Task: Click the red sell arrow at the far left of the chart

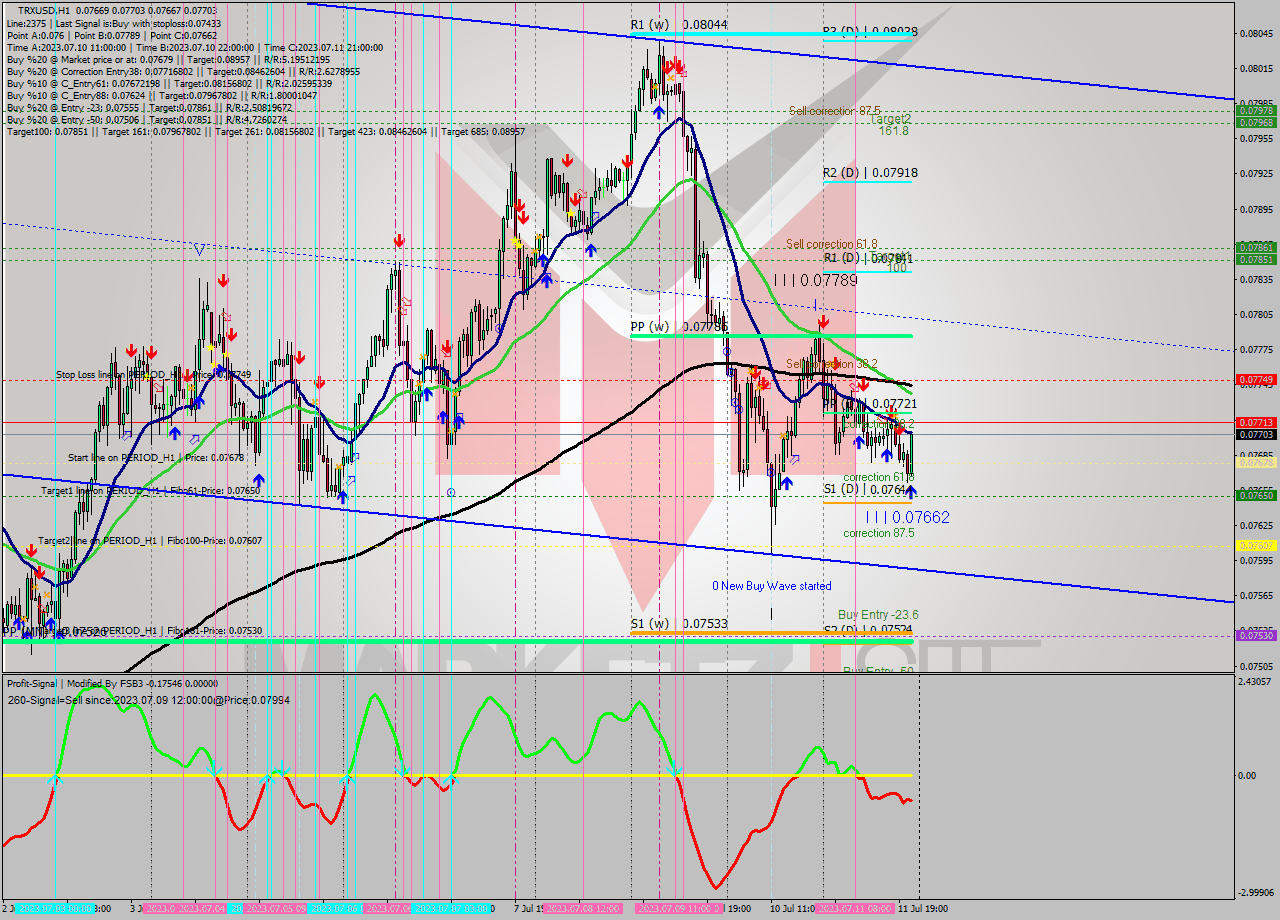Action: pyautogui.click(x=31, y=551)
